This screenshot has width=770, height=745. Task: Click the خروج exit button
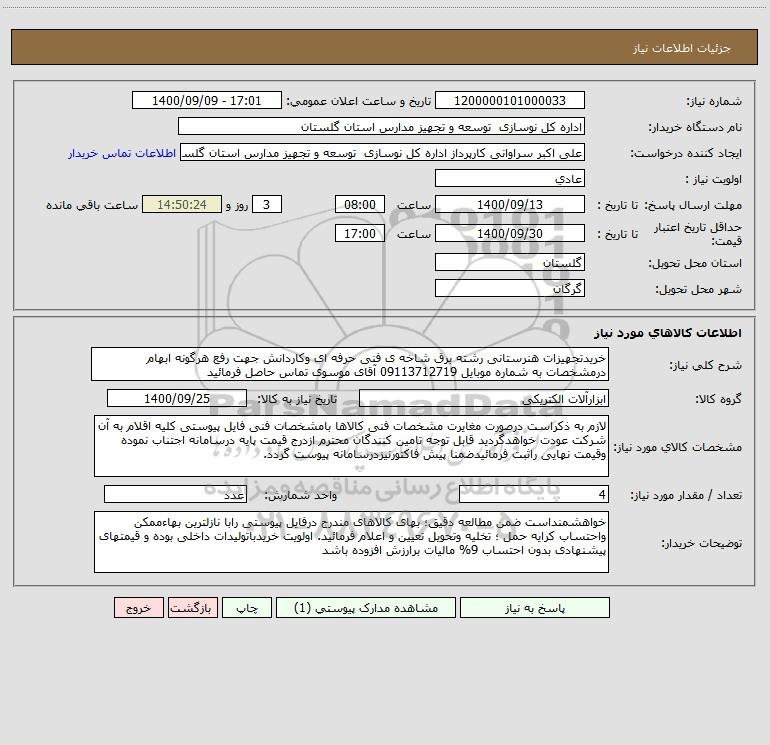(x=138, y=608)
